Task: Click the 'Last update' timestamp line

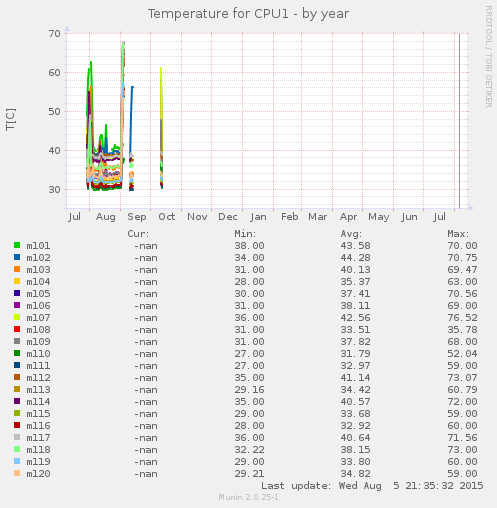Action: (372, 486)
